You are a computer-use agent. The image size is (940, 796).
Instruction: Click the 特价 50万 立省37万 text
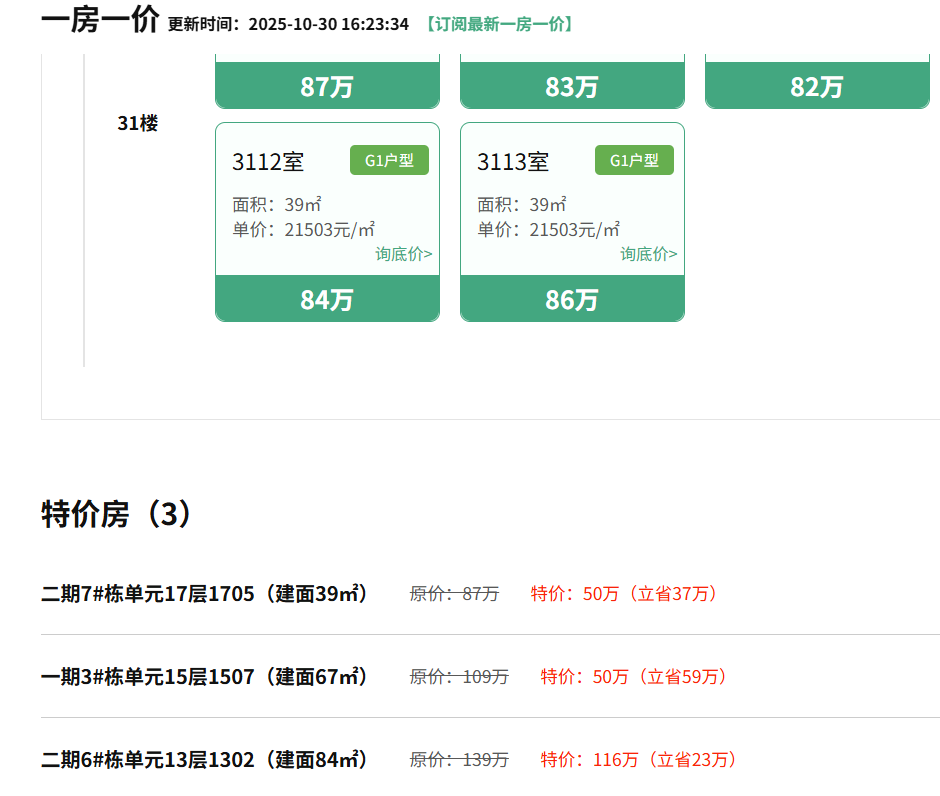(624, 593)
